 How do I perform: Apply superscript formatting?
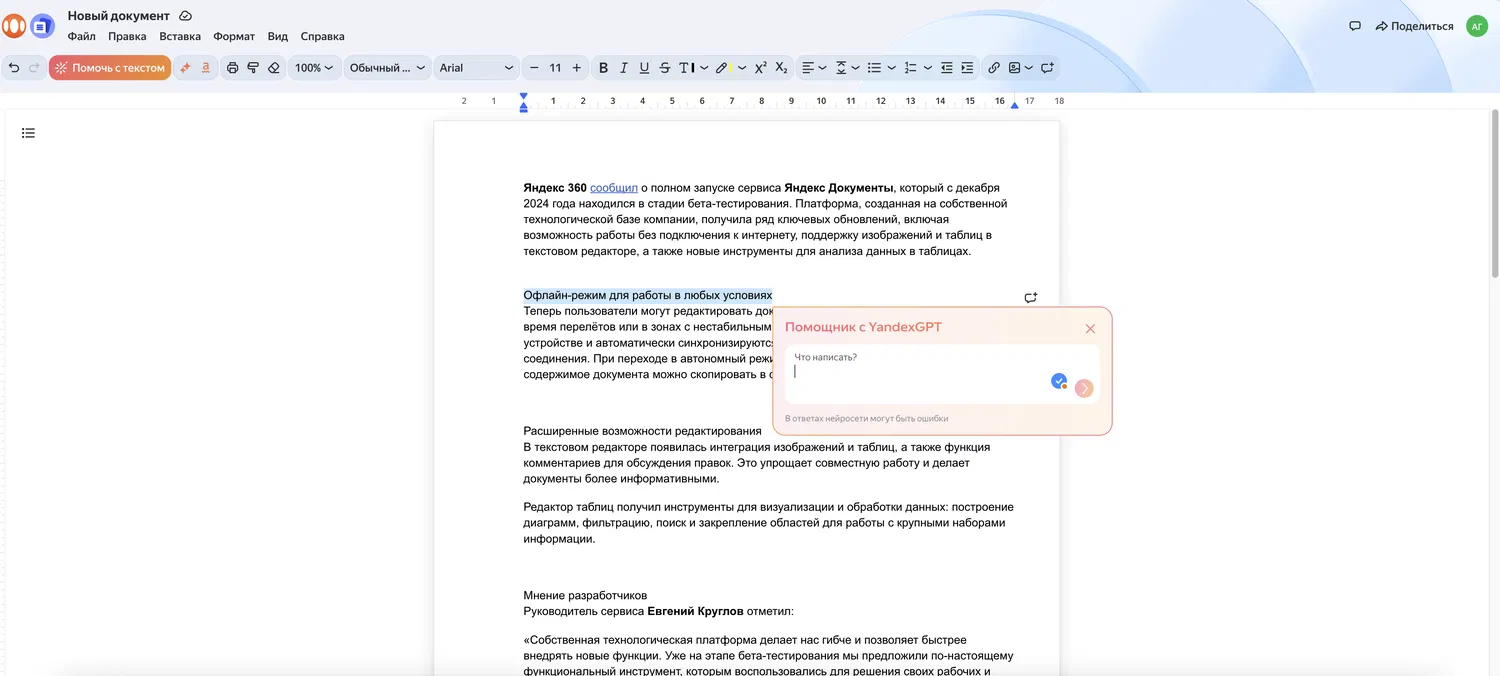[761, 68]
